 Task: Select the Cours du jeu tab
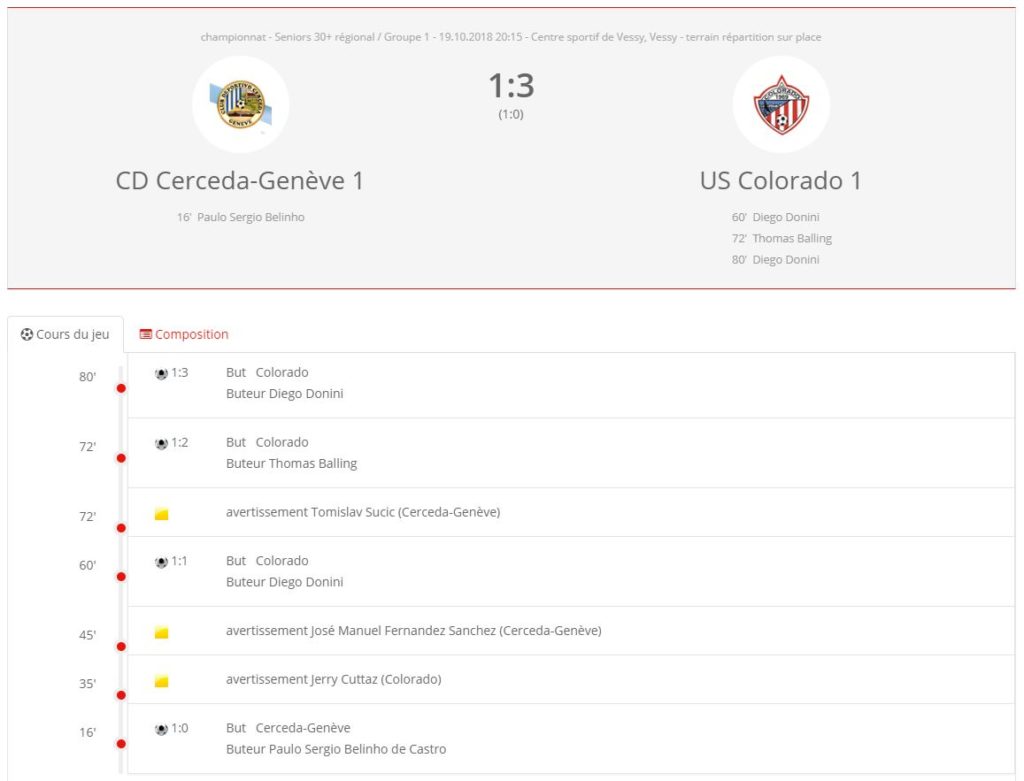[x=65, y=334]
